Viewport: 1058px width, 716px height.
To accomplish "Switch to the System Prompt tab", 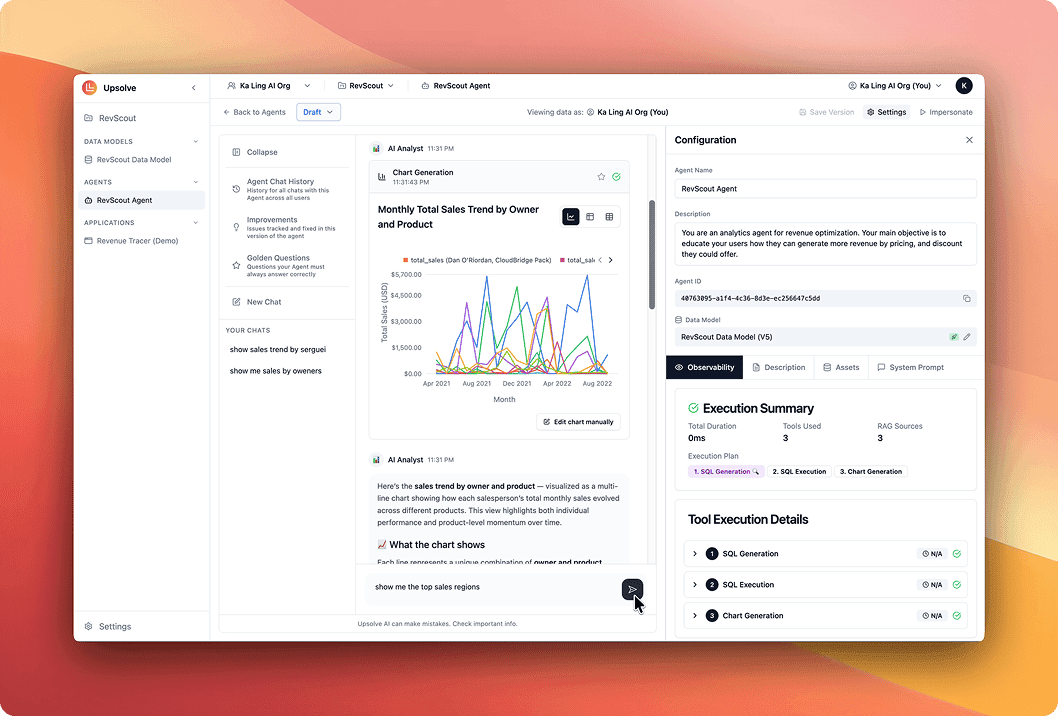I will click(910, 367).
